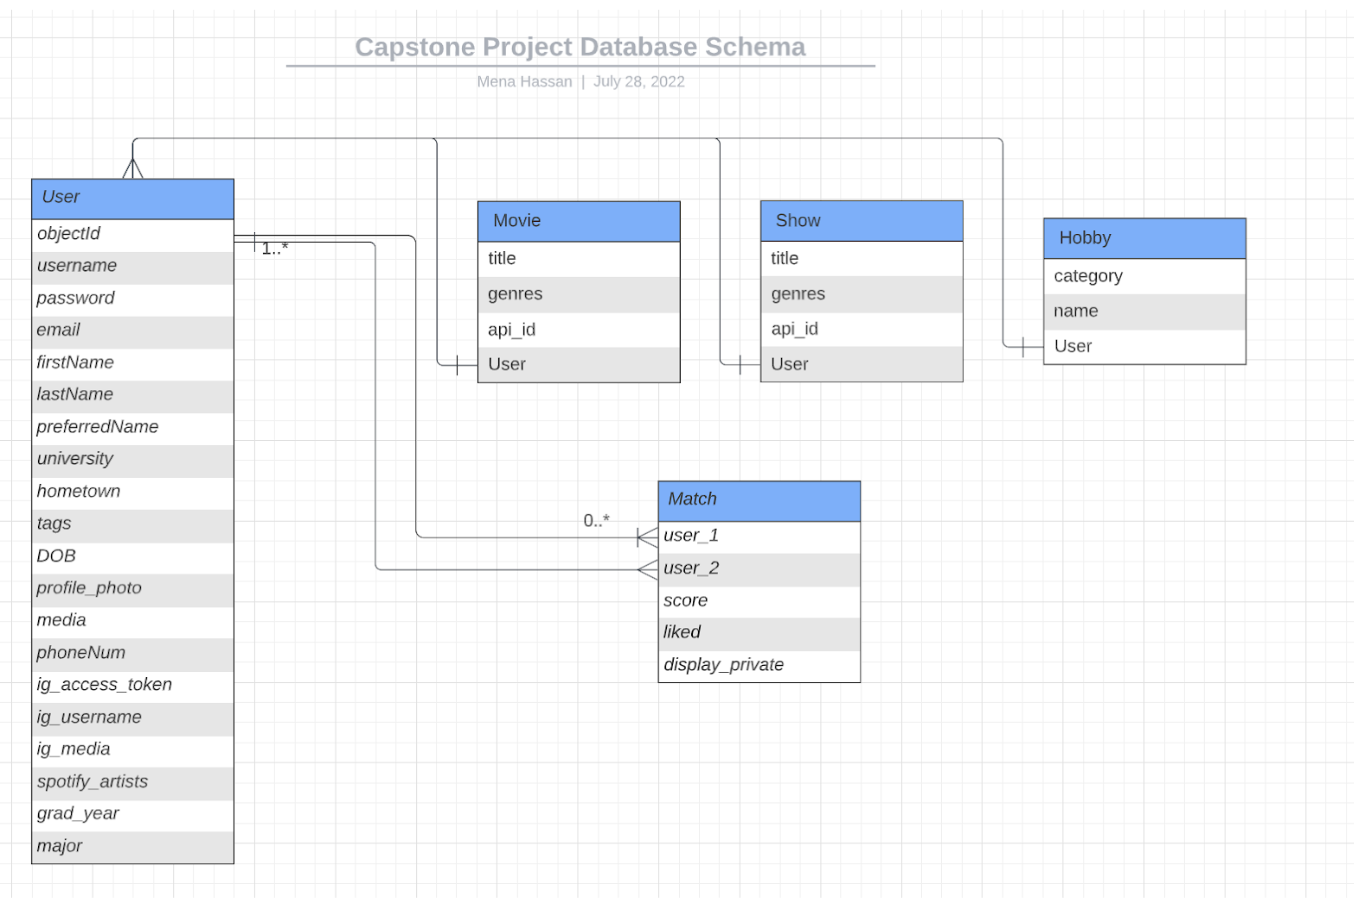Select the User table header
Image resolution: width=1354 pixels, height=912 pixels.
click(x=131, y=197)
